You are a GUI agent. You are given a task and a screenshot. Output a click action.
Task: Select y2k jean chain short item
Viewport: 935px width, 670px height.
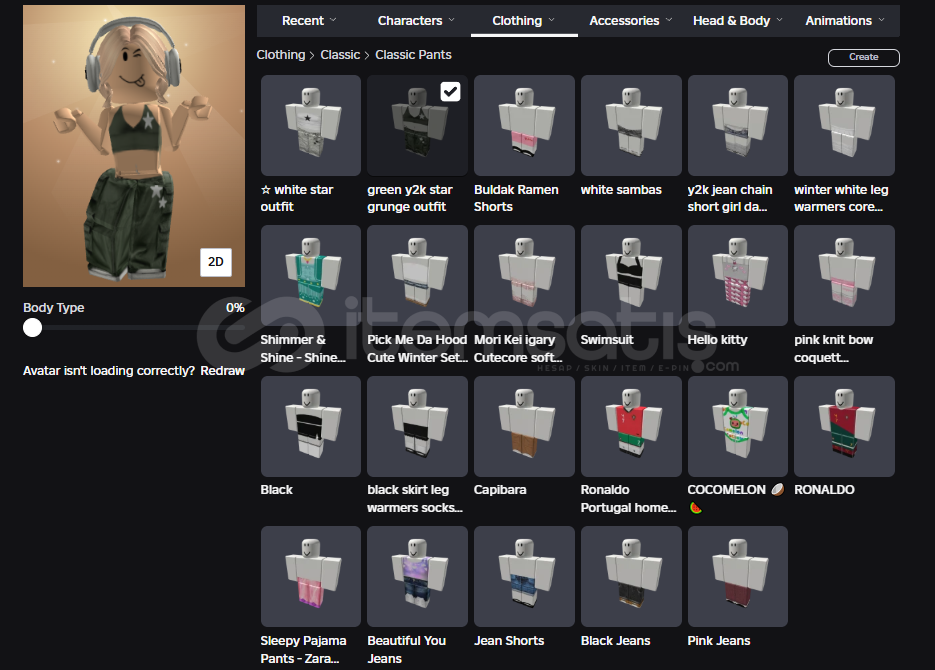[x=738, y=125]
